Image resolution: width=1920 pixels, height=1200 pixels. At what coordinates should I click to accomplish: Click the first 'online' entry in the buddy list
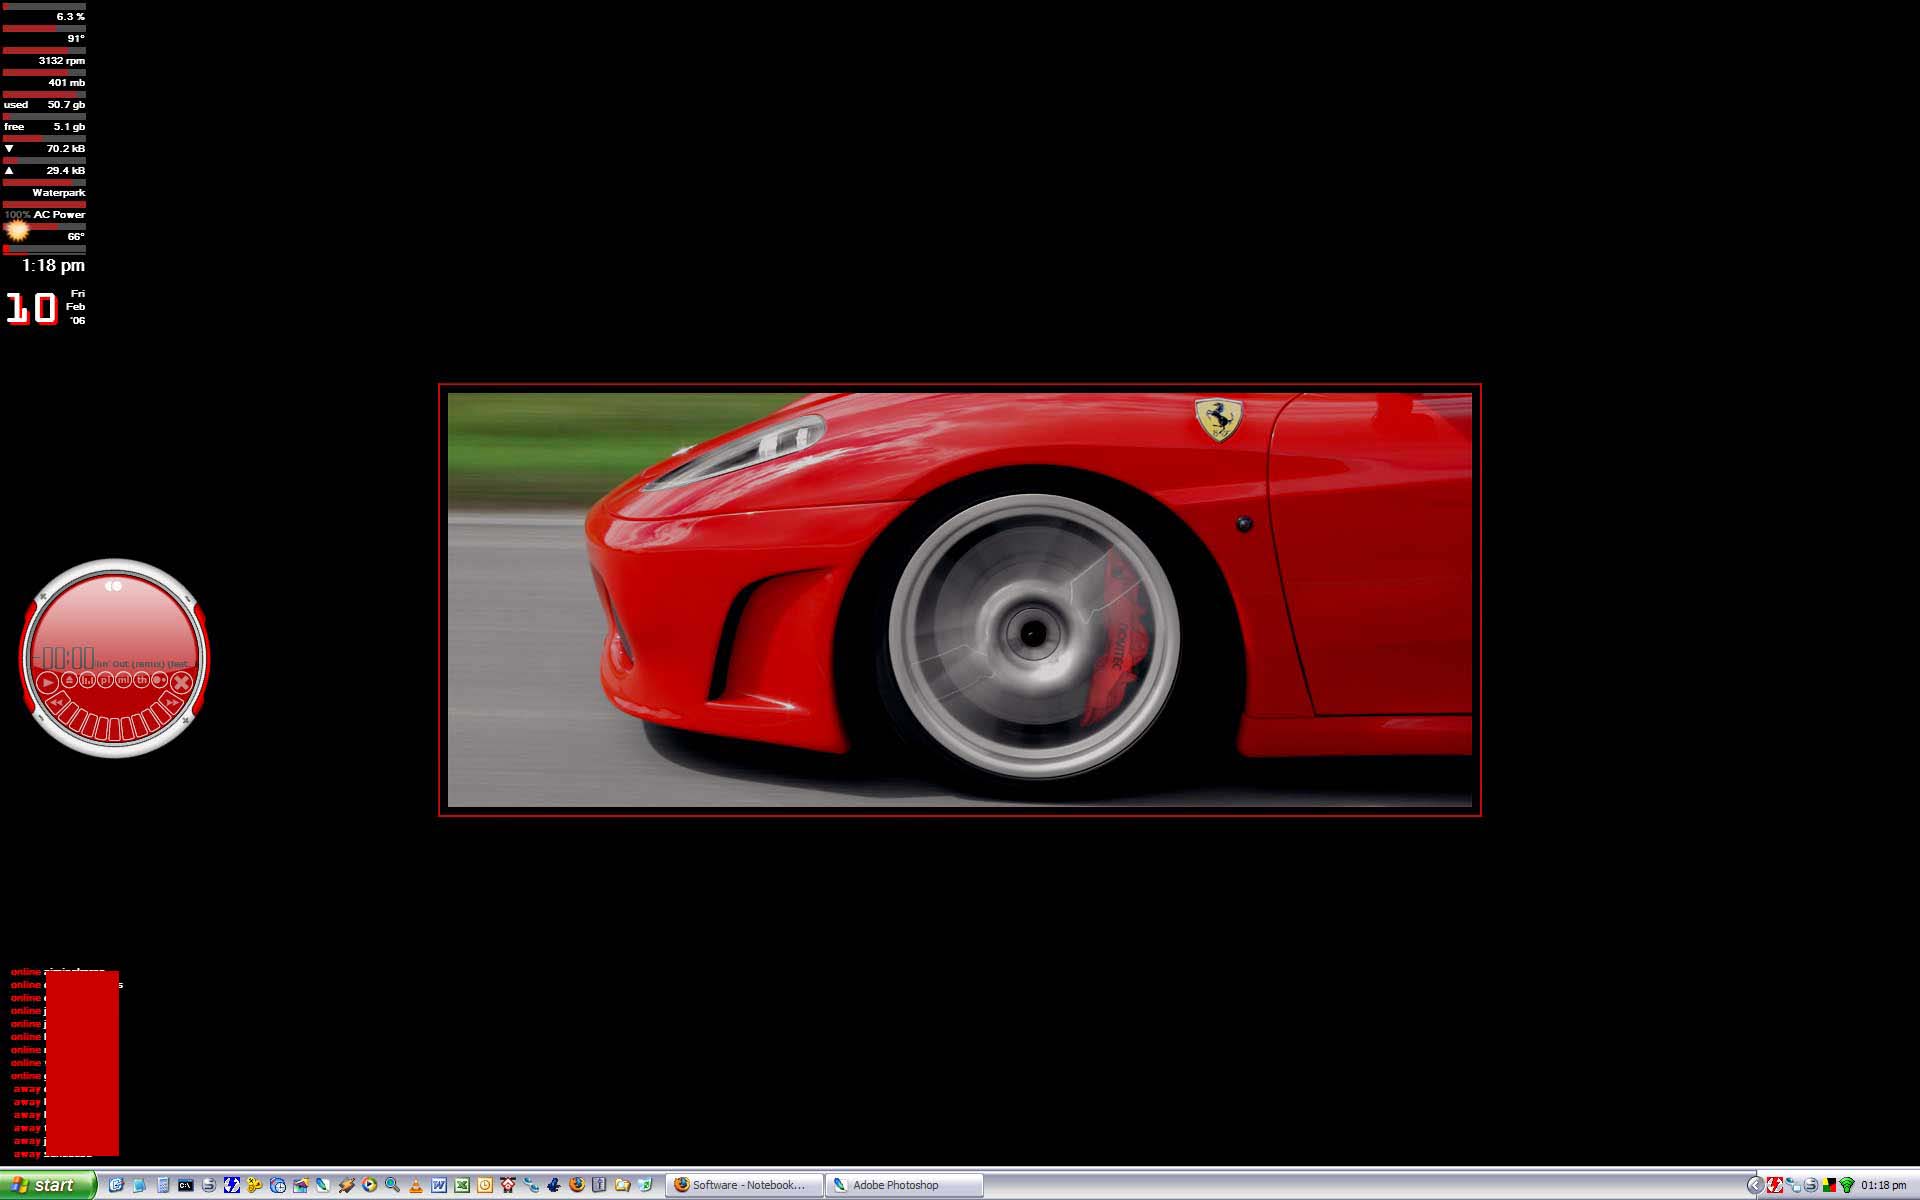[x=26, y=972]
